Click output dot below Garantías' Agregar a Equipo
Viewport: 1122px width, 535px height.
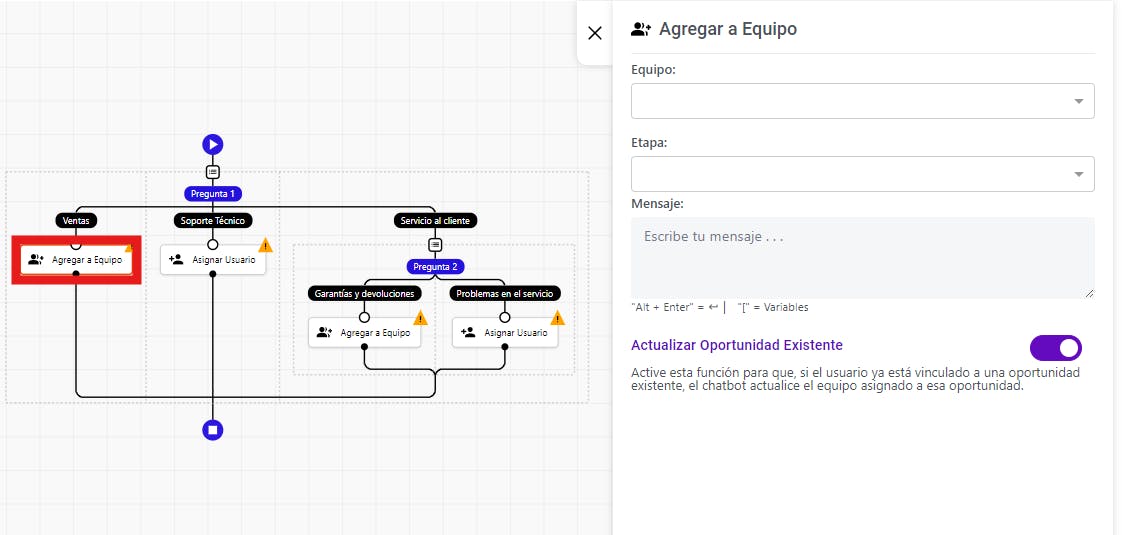[364, 347]
